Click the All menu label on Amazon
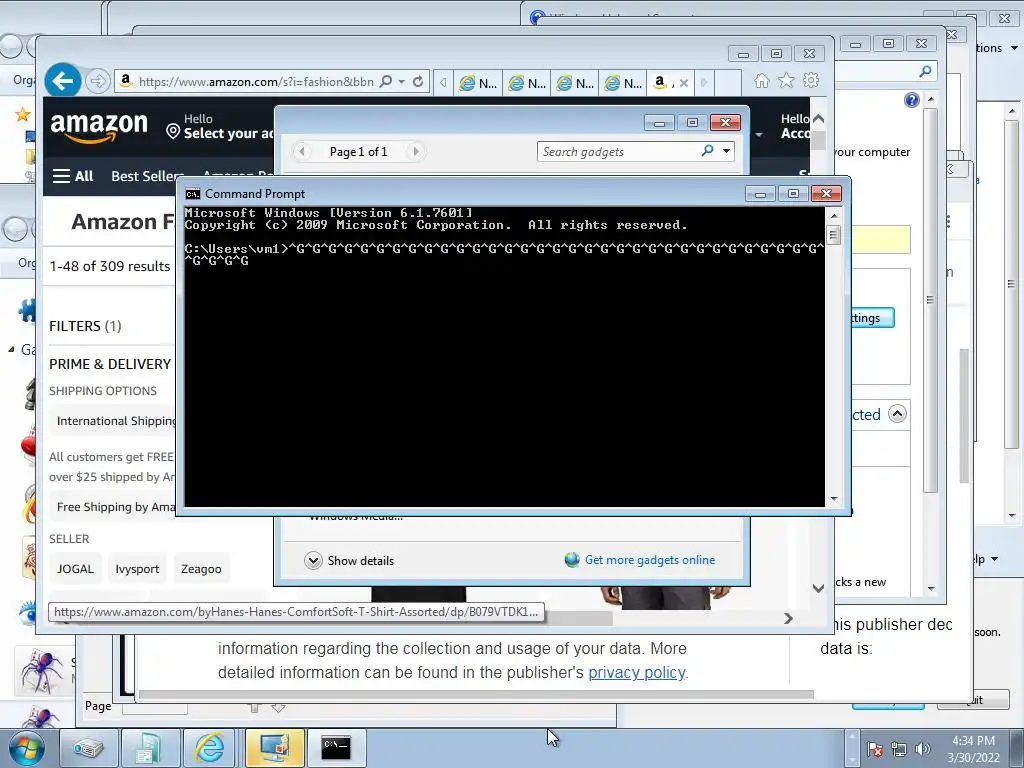 click(84, 176)
